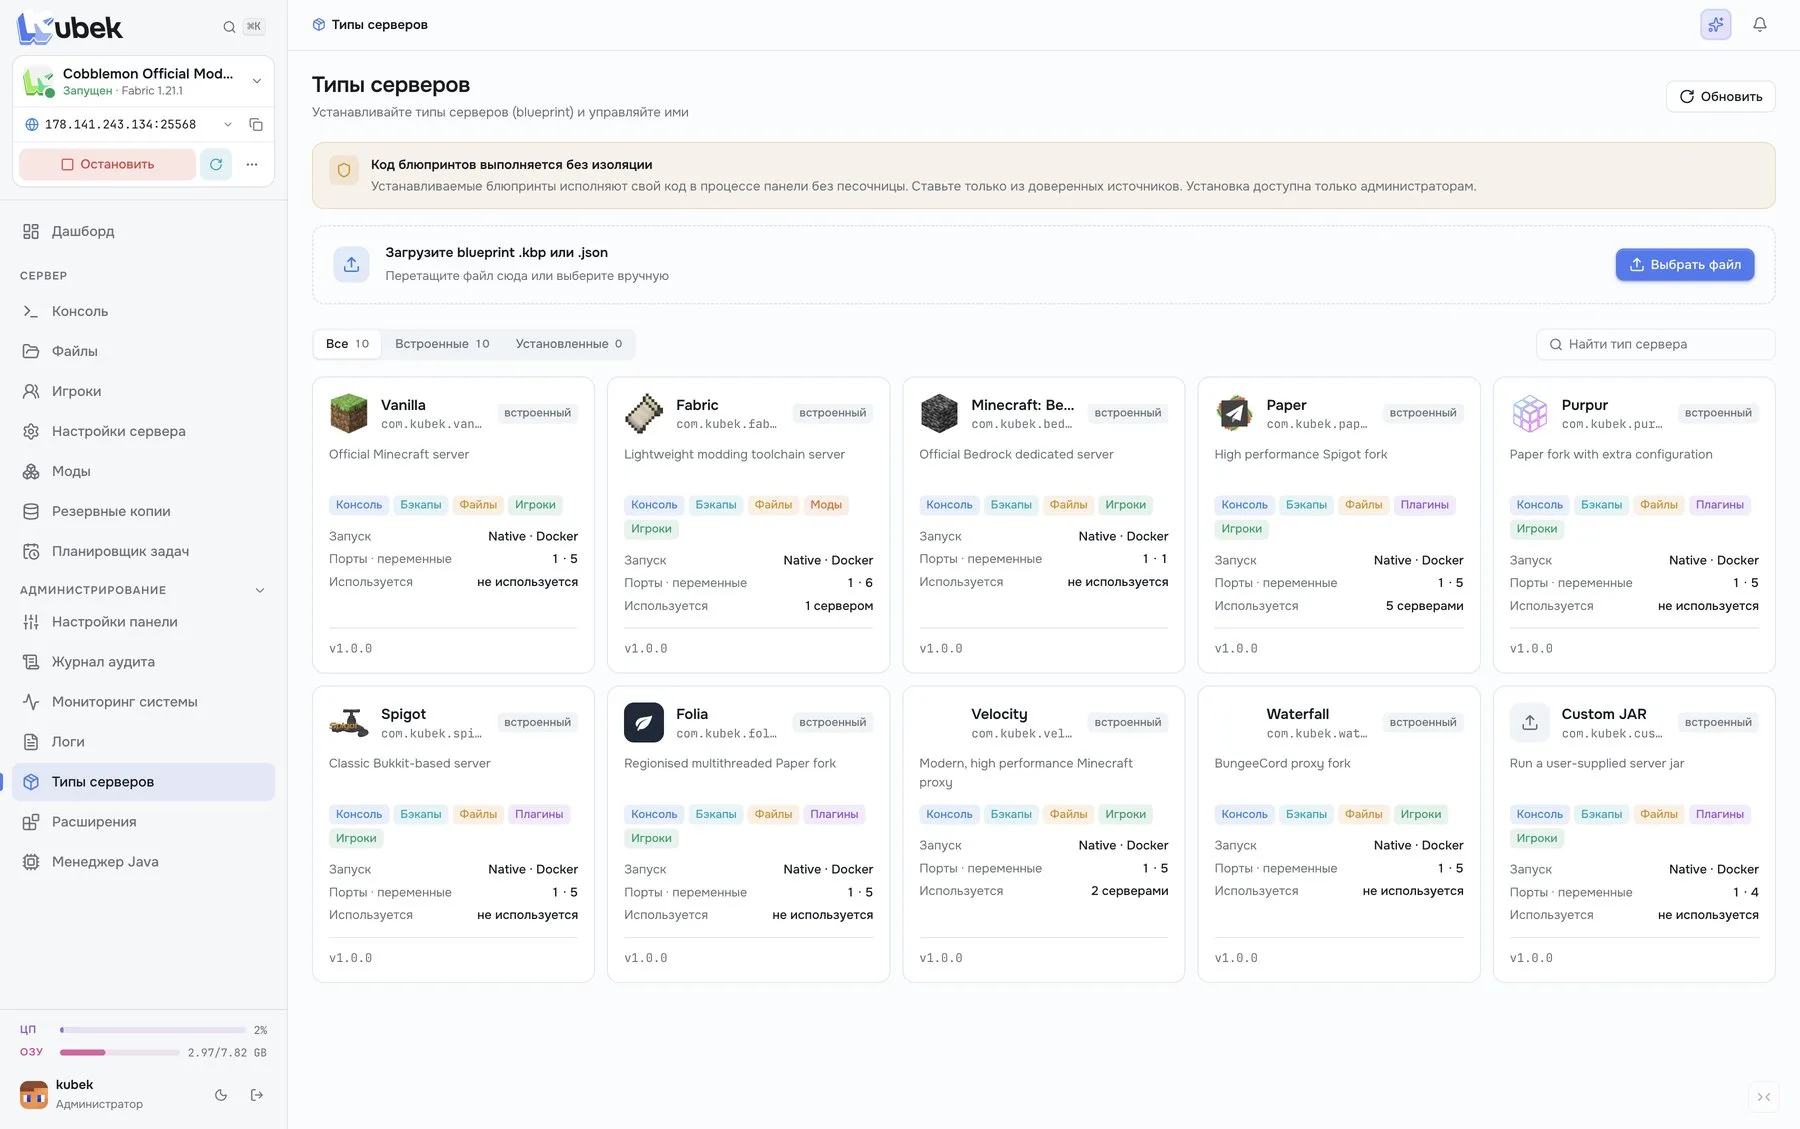Restart the server with the refresh icon
Image resolution: width=1800 pixels, height=1129 pixels.
coord(216,164)
